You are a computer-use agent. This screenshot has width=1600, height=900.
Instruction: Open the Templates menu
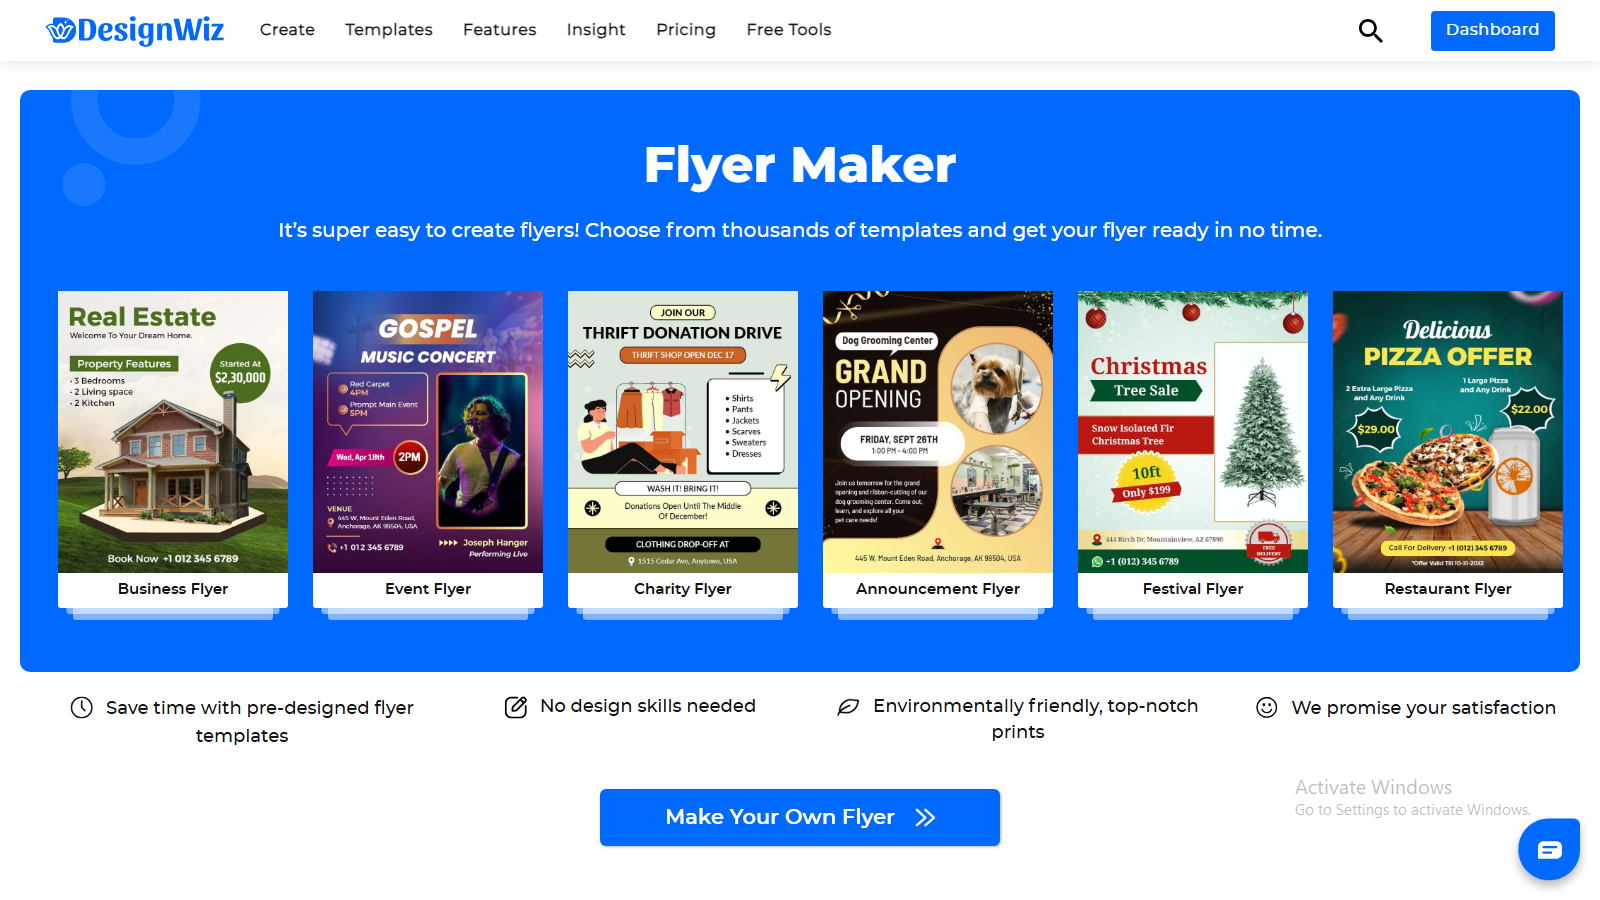tap(389, 30)
